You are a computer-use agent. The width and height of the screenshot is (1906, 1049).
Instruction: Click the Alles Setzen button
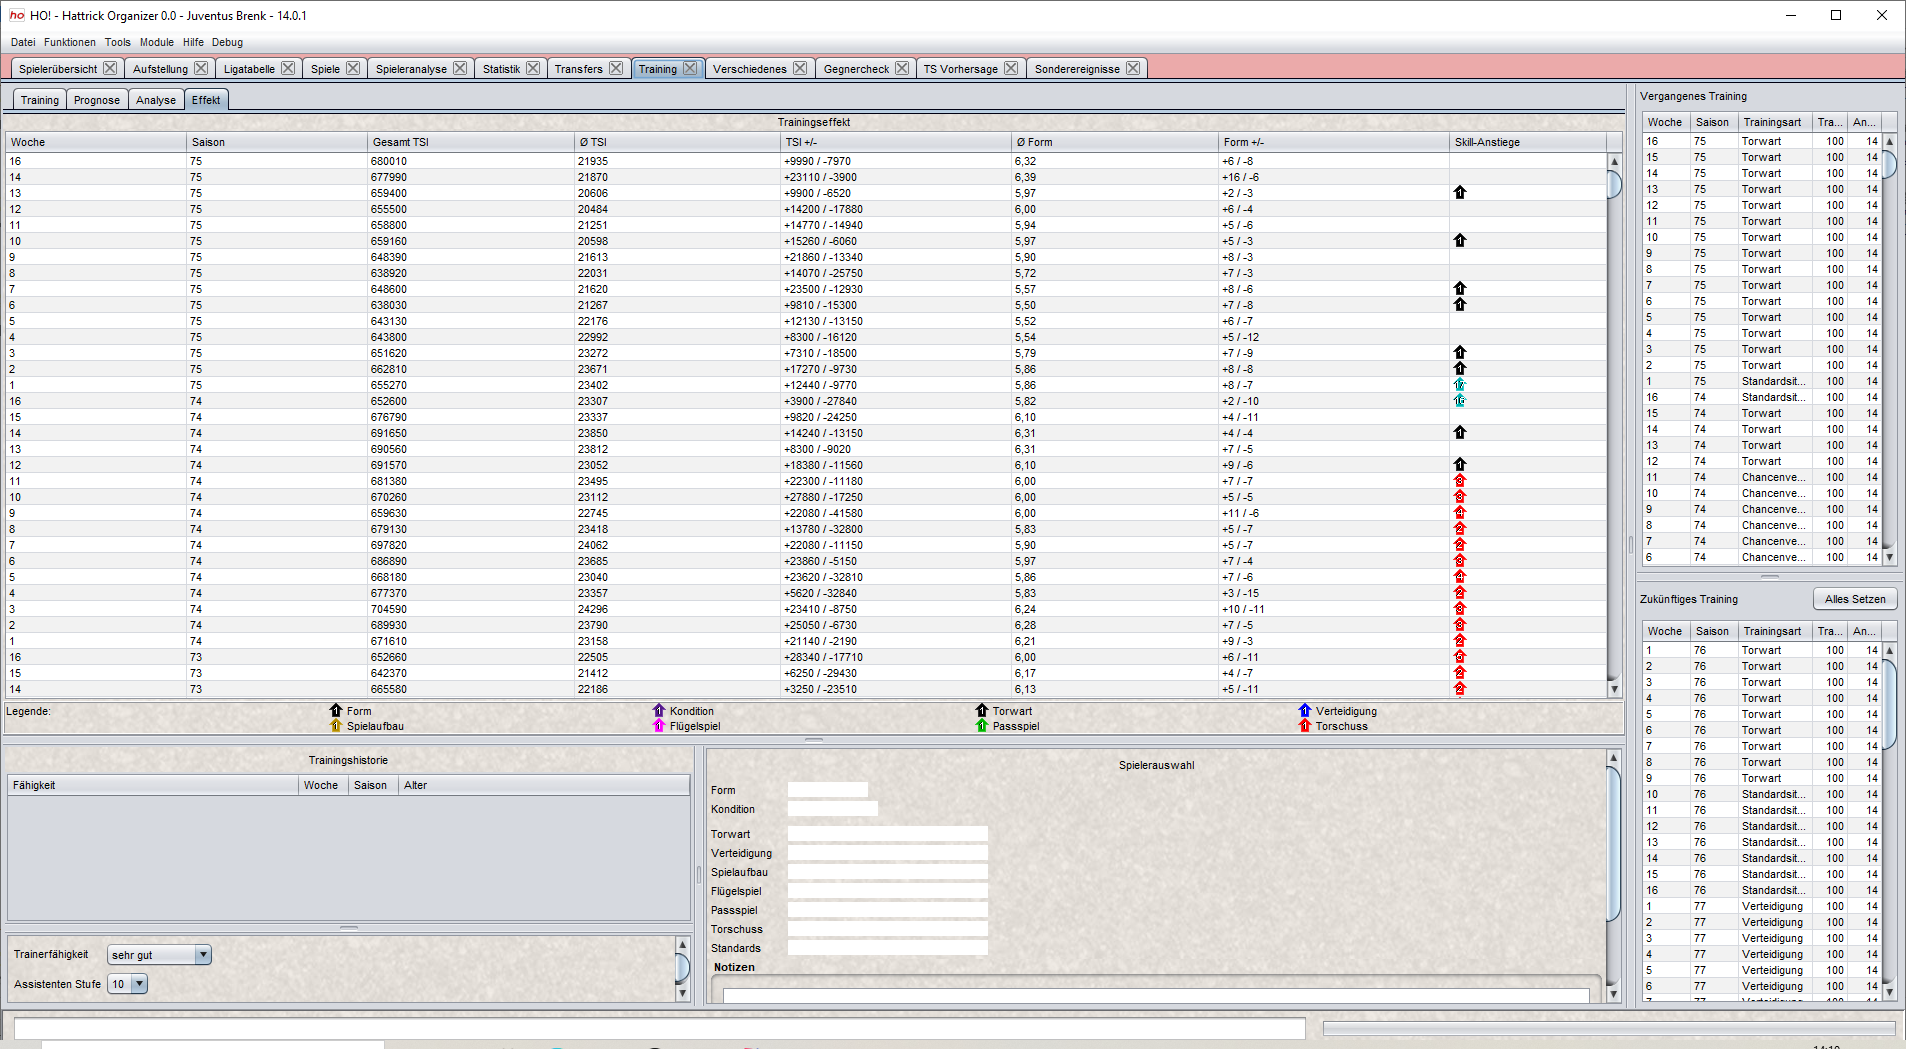tap(1855, 598)
